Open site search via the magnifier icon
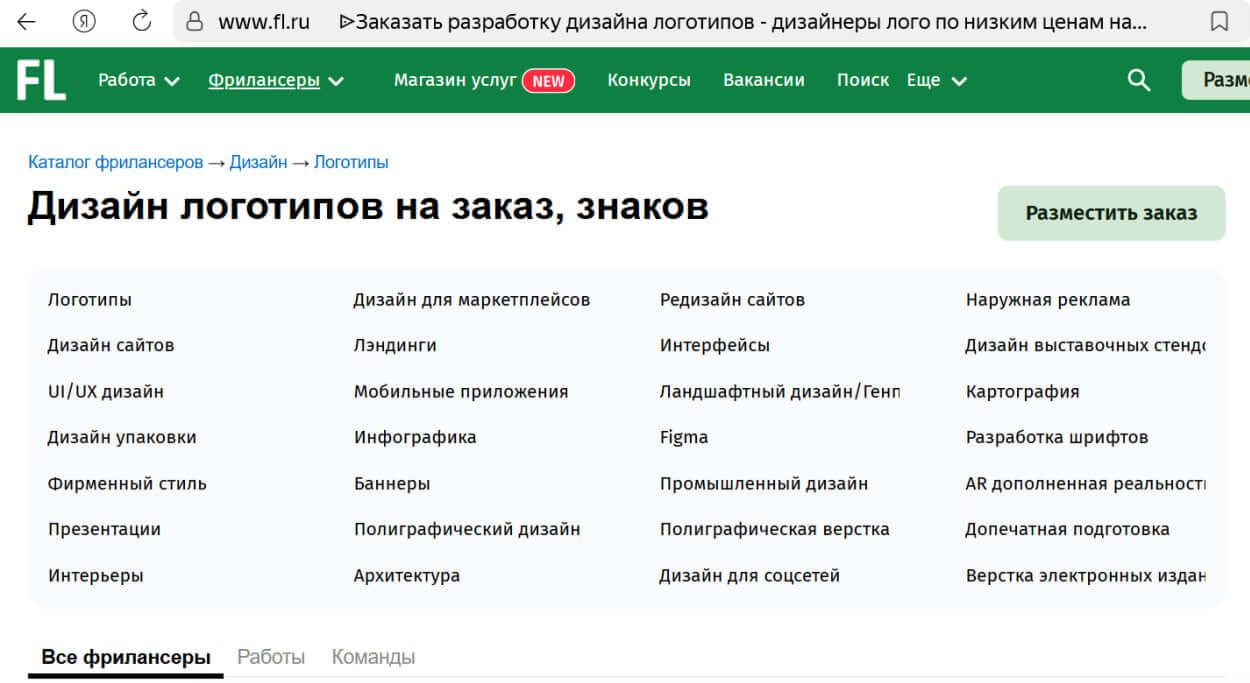This screenshot has width=1250, height=683. click(x=1137, y=80)
